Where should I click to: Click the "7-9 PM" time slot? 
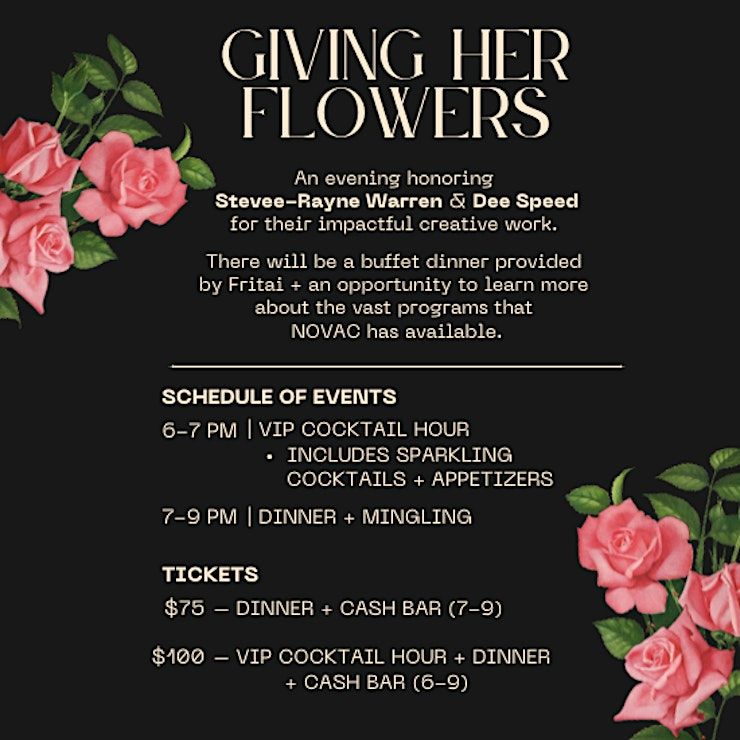click(x=200, y=517)
